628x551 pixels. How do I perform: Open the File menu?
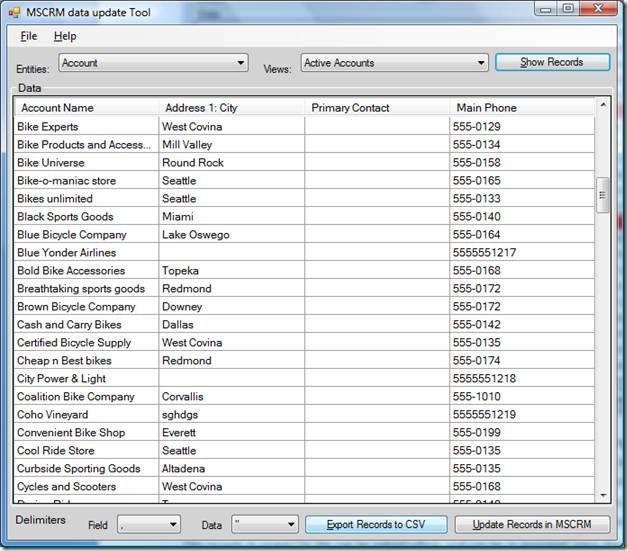point(28,36)
